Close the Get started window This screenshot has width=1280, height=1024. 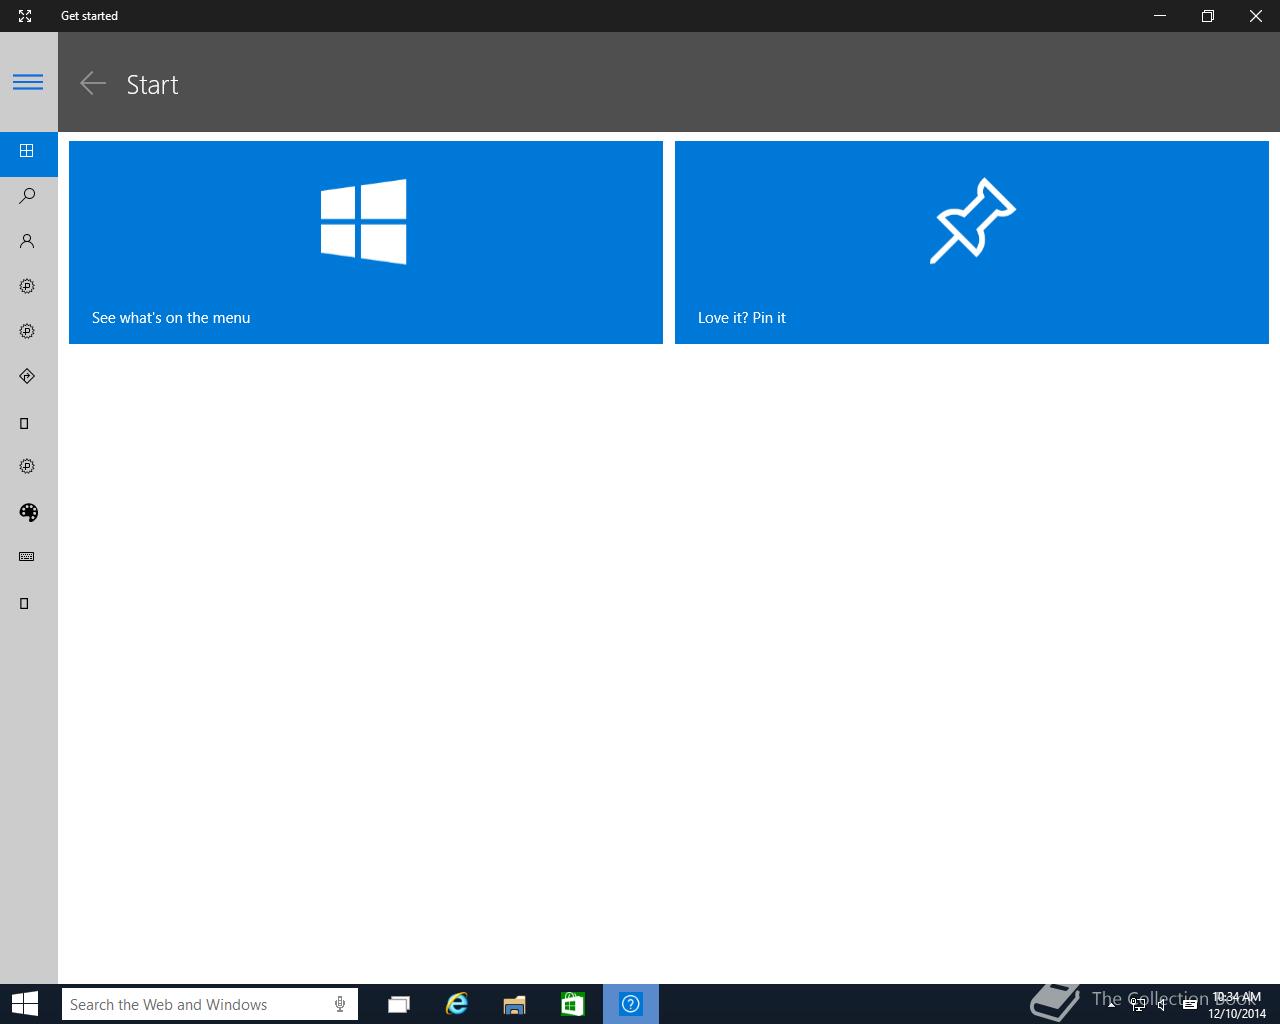[1256, 16]
